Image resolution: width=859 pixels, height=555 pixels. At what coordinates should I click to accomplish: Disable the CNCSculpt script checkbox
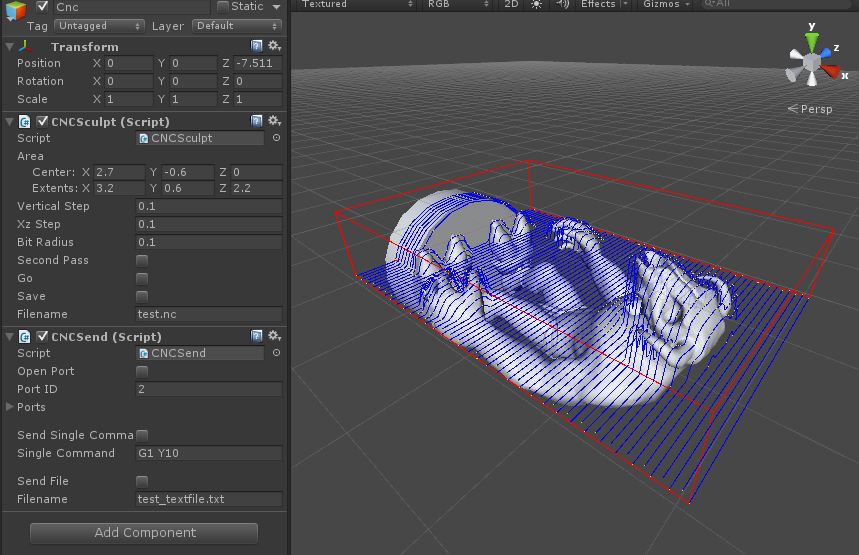[x=42, y=121]
